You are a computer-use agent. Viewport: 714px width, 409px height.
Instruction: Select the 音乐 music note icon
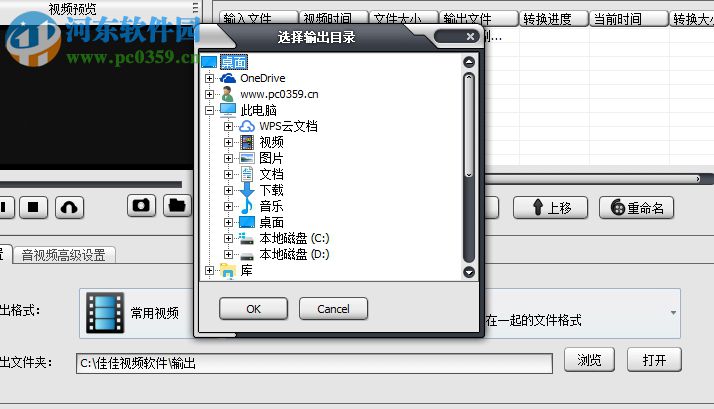coord(247,206)
